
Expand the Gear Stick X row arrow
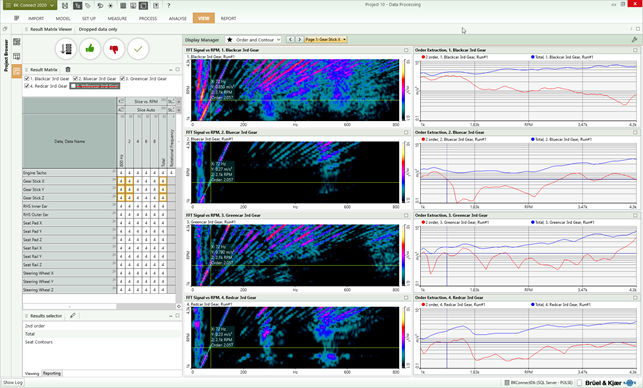point(114,180)
